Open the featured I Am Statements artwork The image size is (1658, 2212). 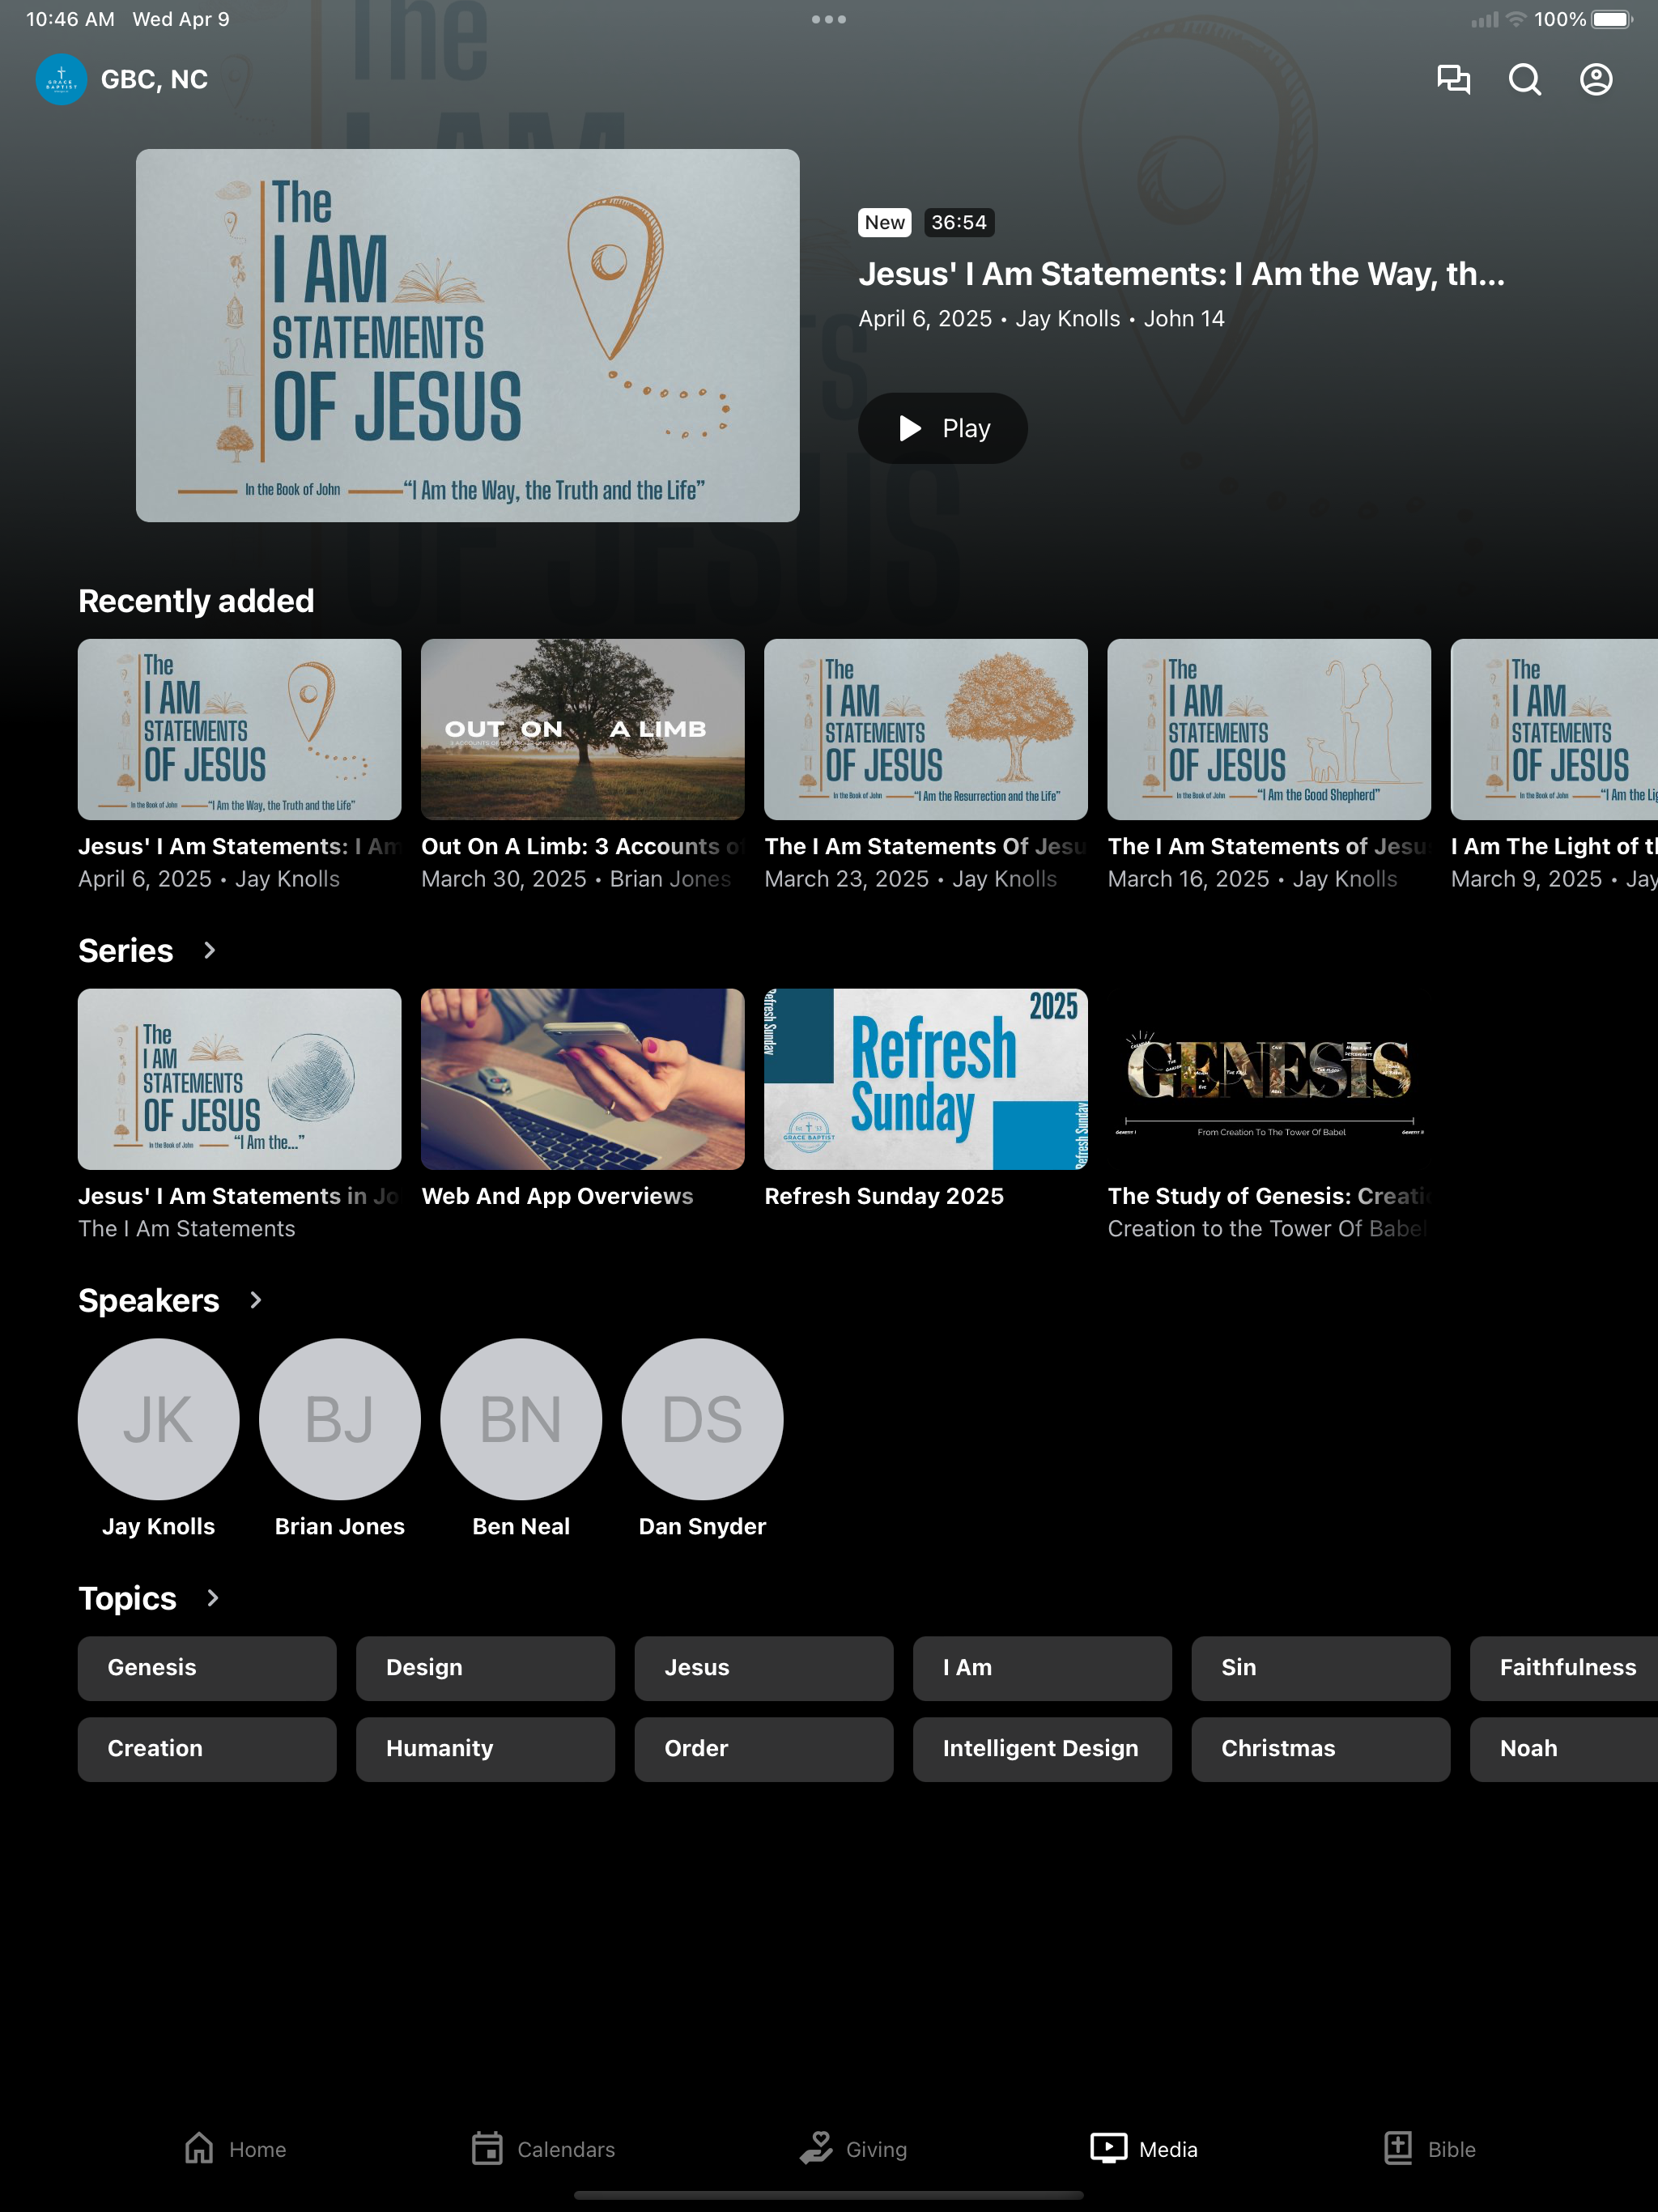coord(468,335)
